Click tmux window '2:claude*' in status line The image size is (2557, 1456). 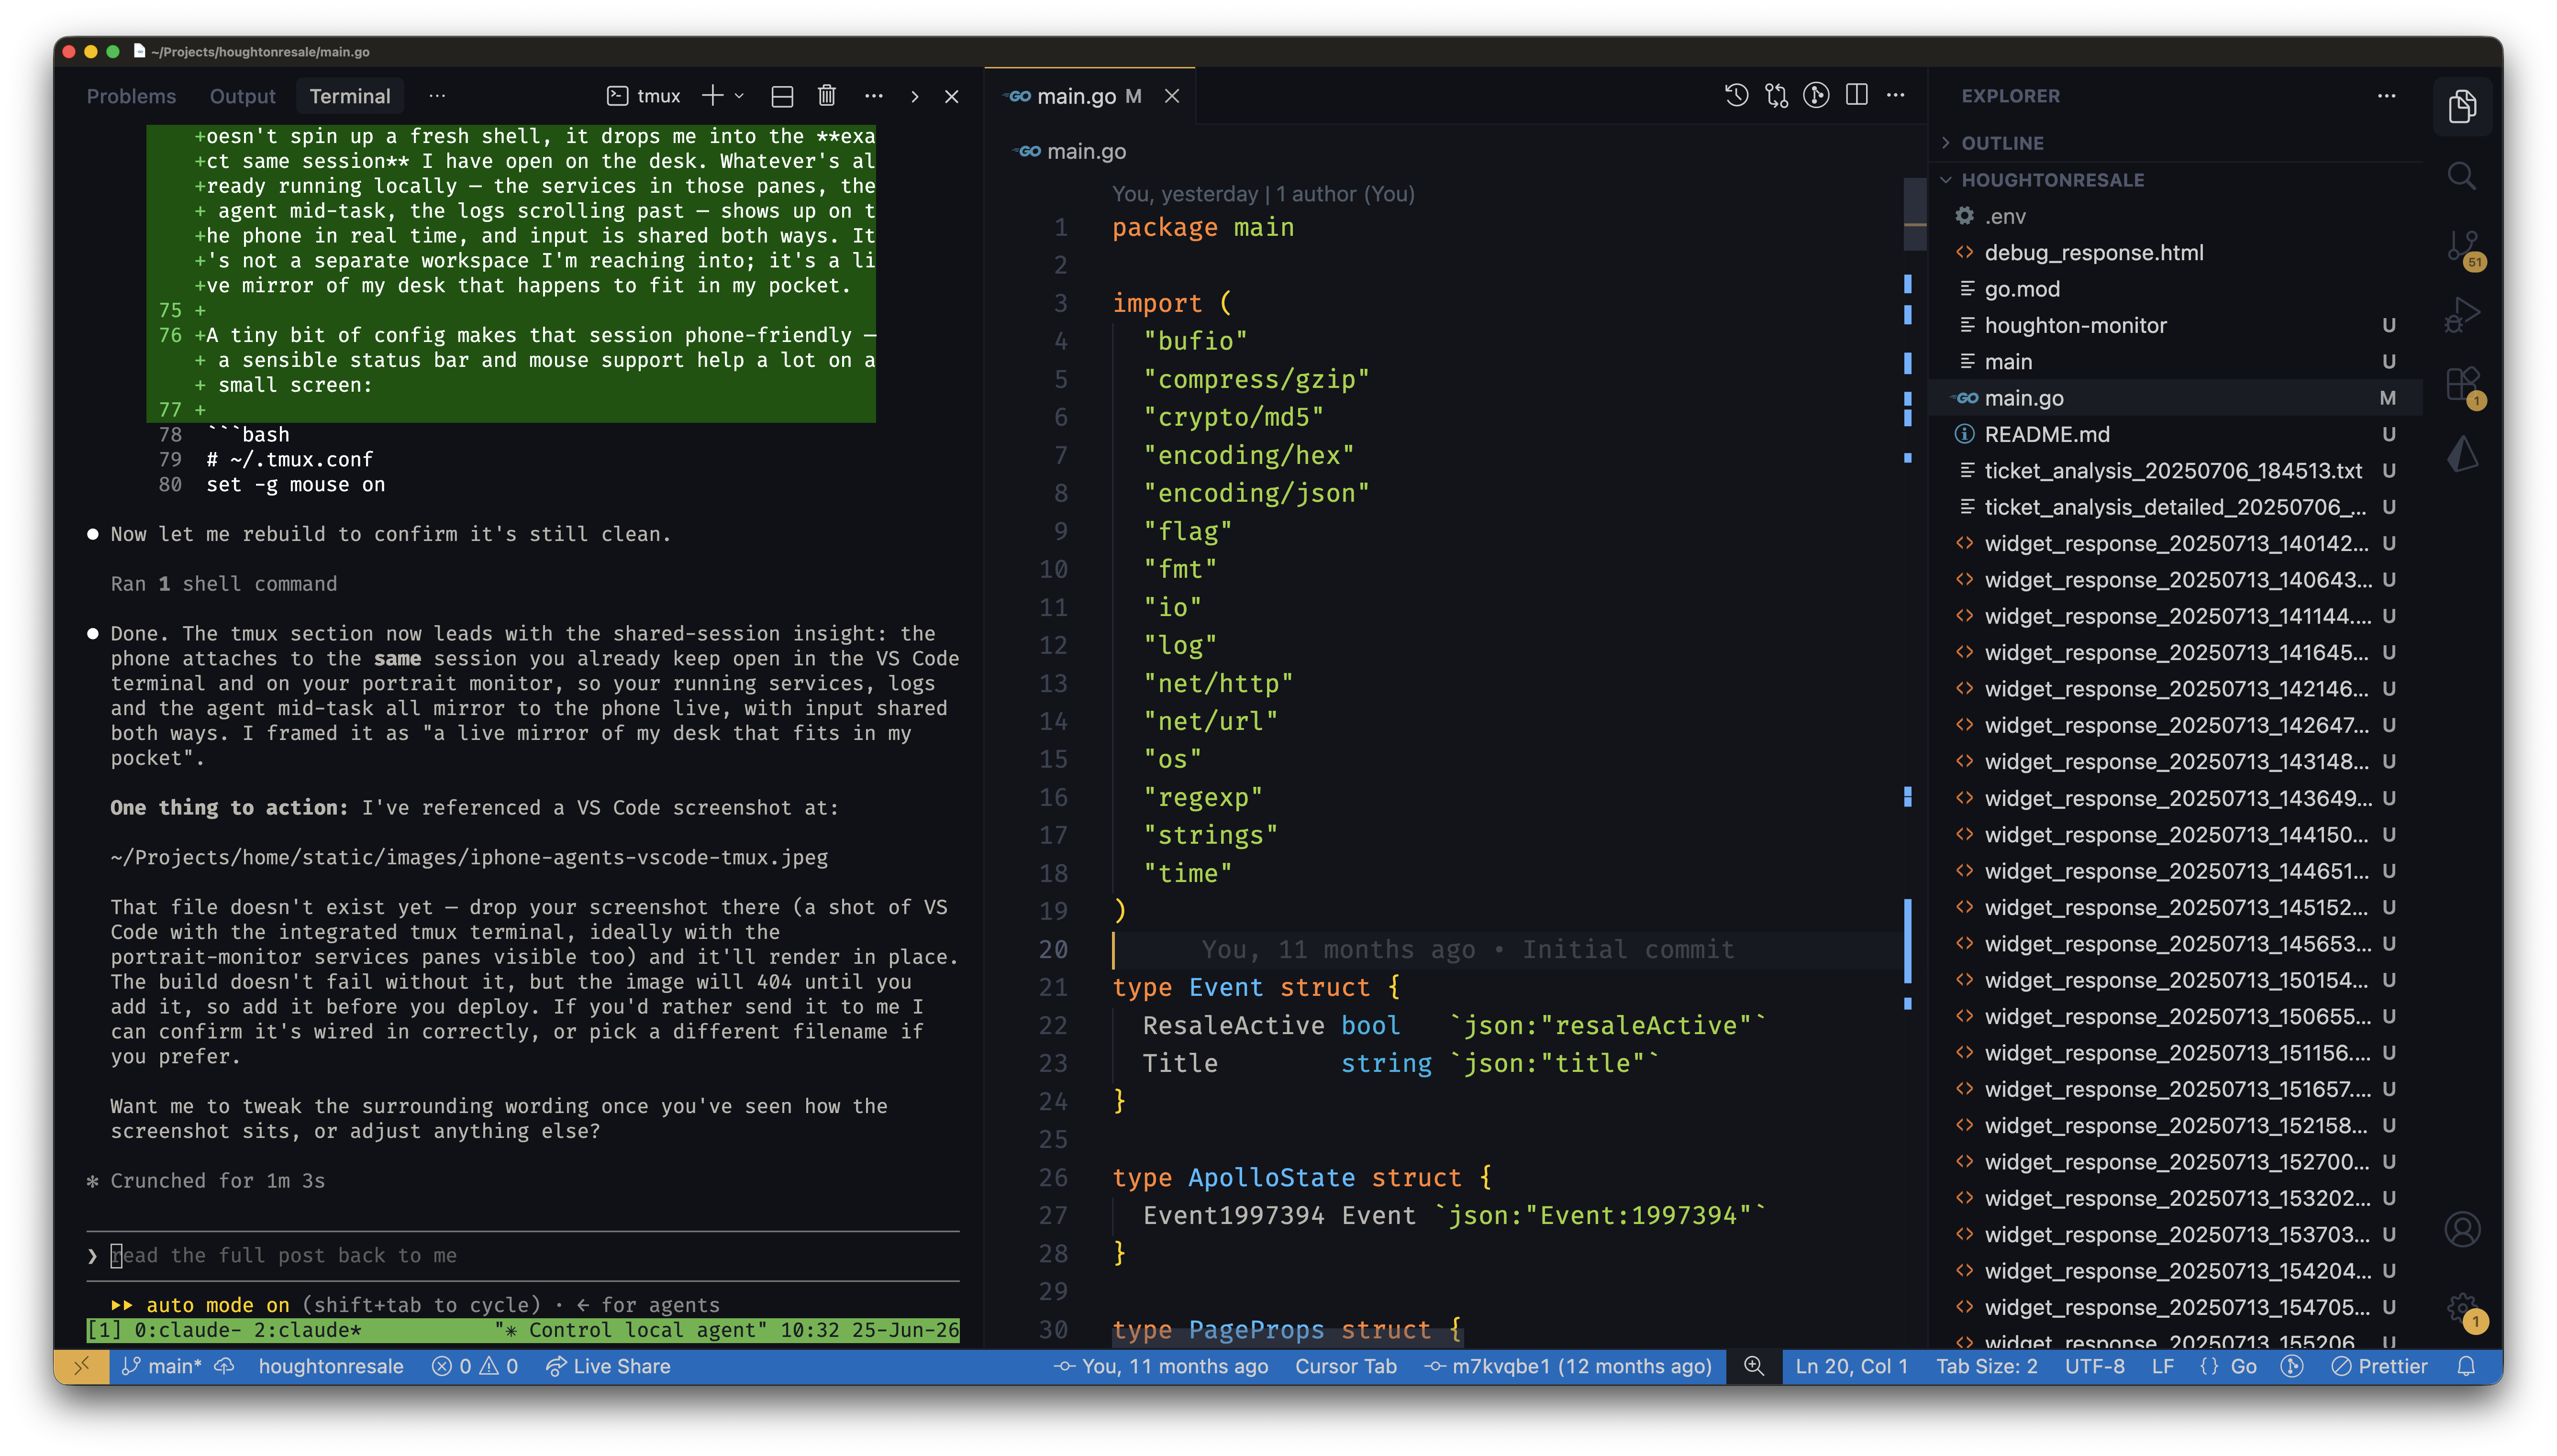coord(307,1330)
